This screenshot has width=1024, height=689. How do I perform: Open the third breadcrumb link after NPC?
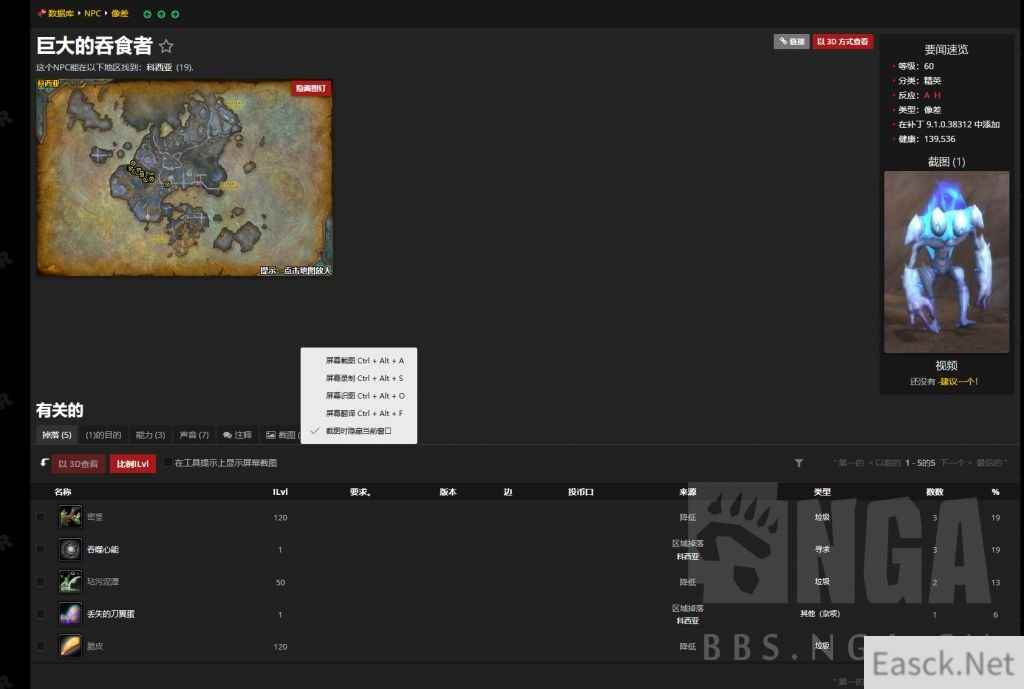tap(120, 13)
